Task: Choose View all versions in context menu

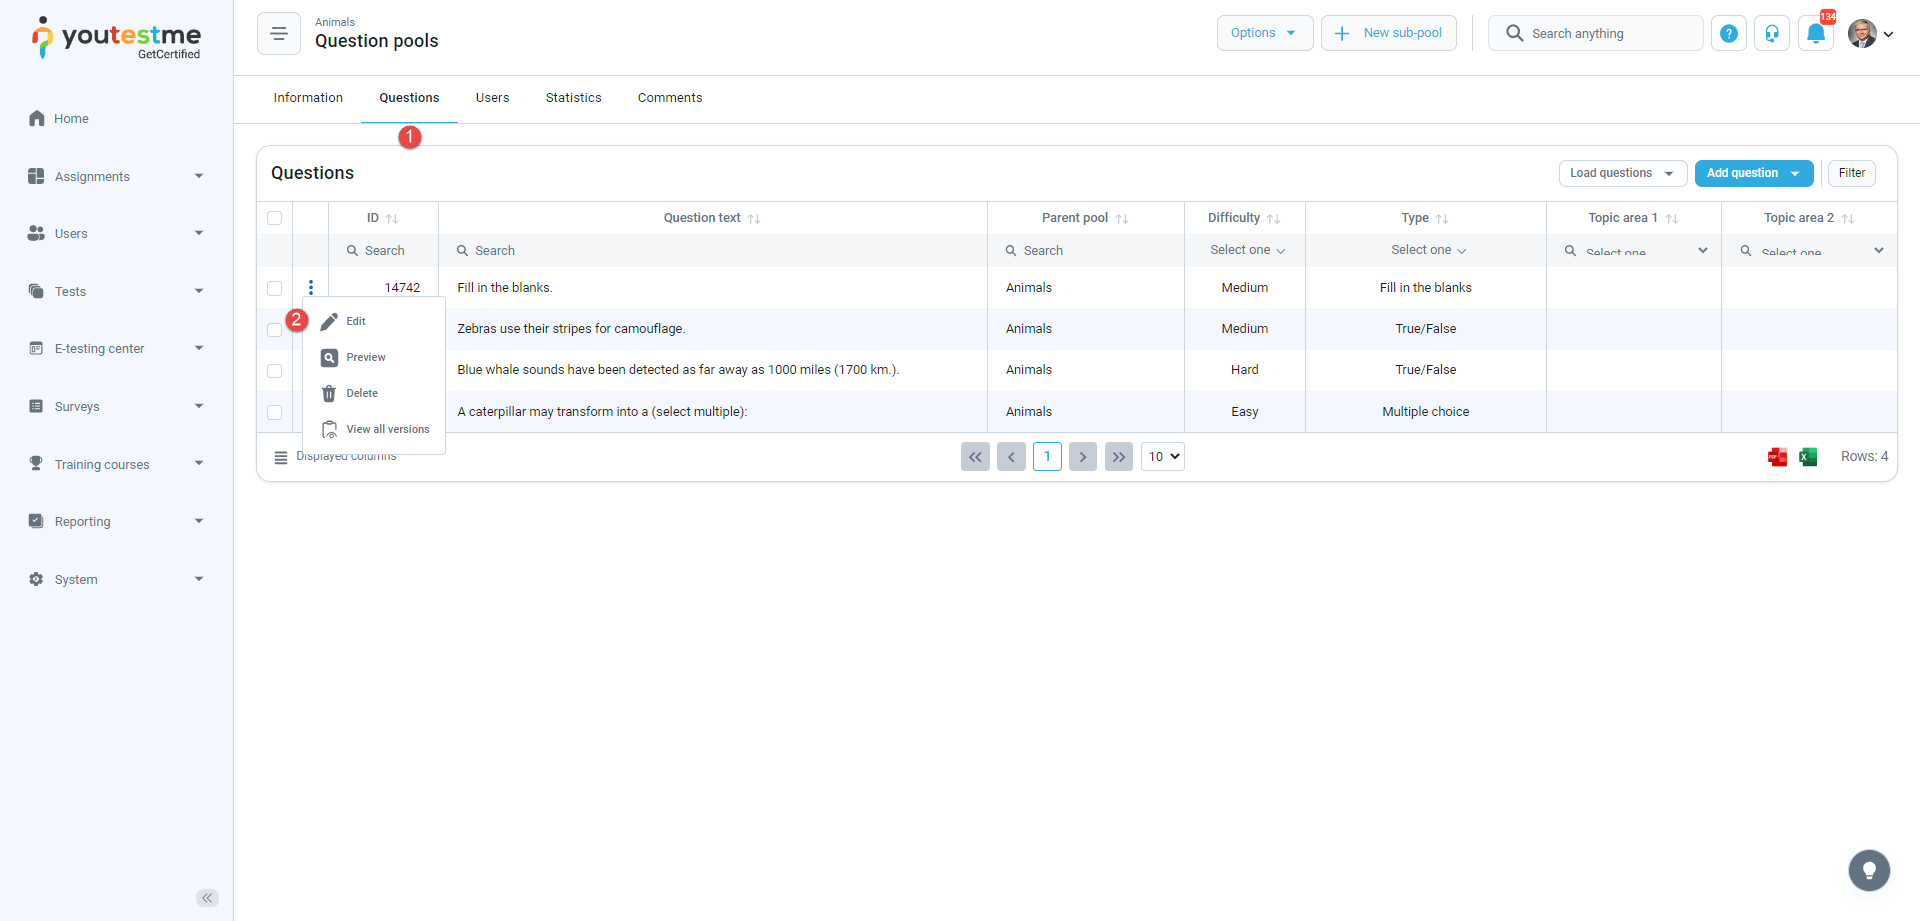Action: click(x=374, y=430)
